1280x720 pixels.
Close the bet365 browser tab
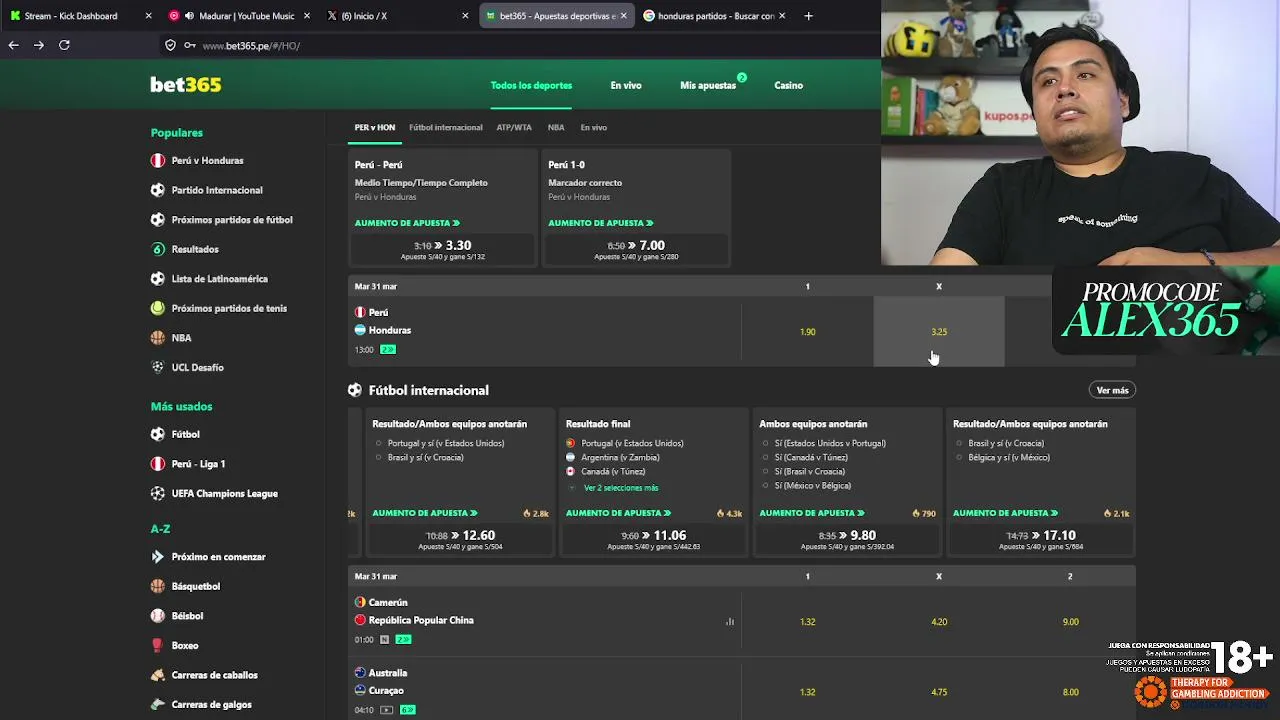pos(625,16)
